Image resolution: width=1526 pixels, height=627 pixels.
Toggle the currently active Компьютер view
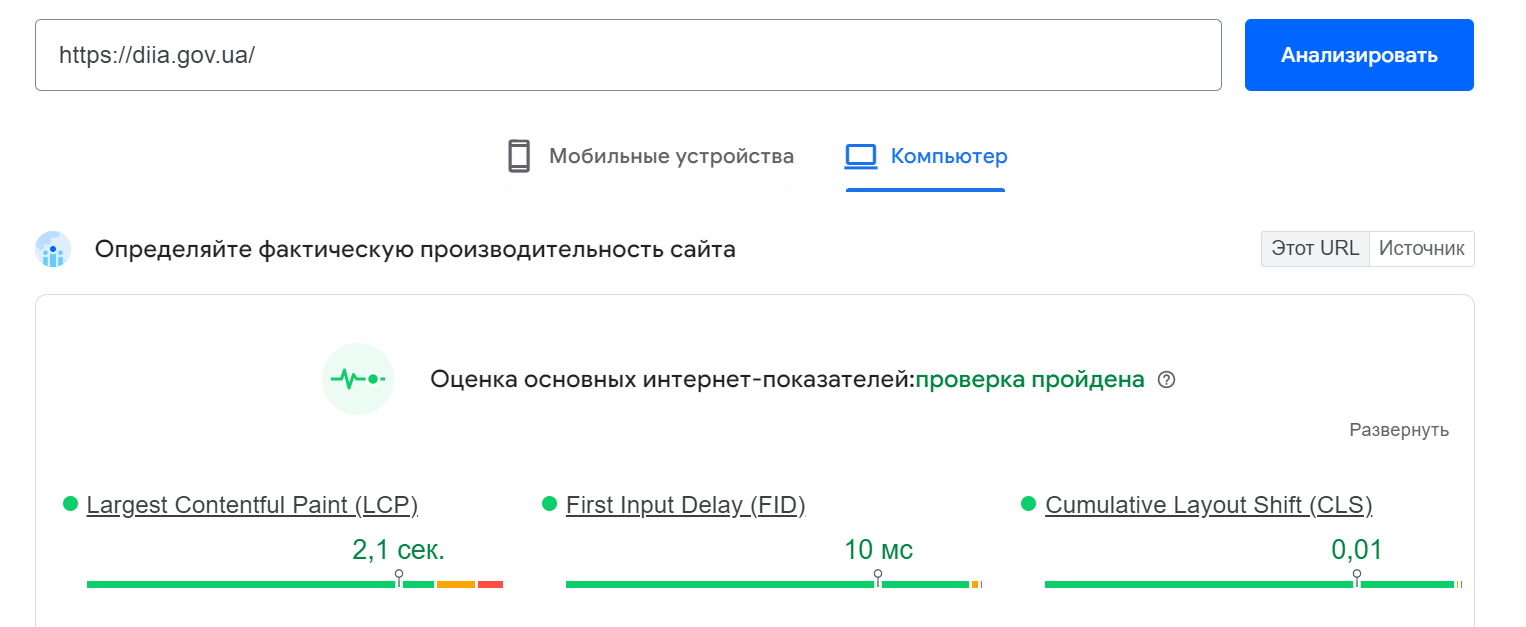pos(924,156)
